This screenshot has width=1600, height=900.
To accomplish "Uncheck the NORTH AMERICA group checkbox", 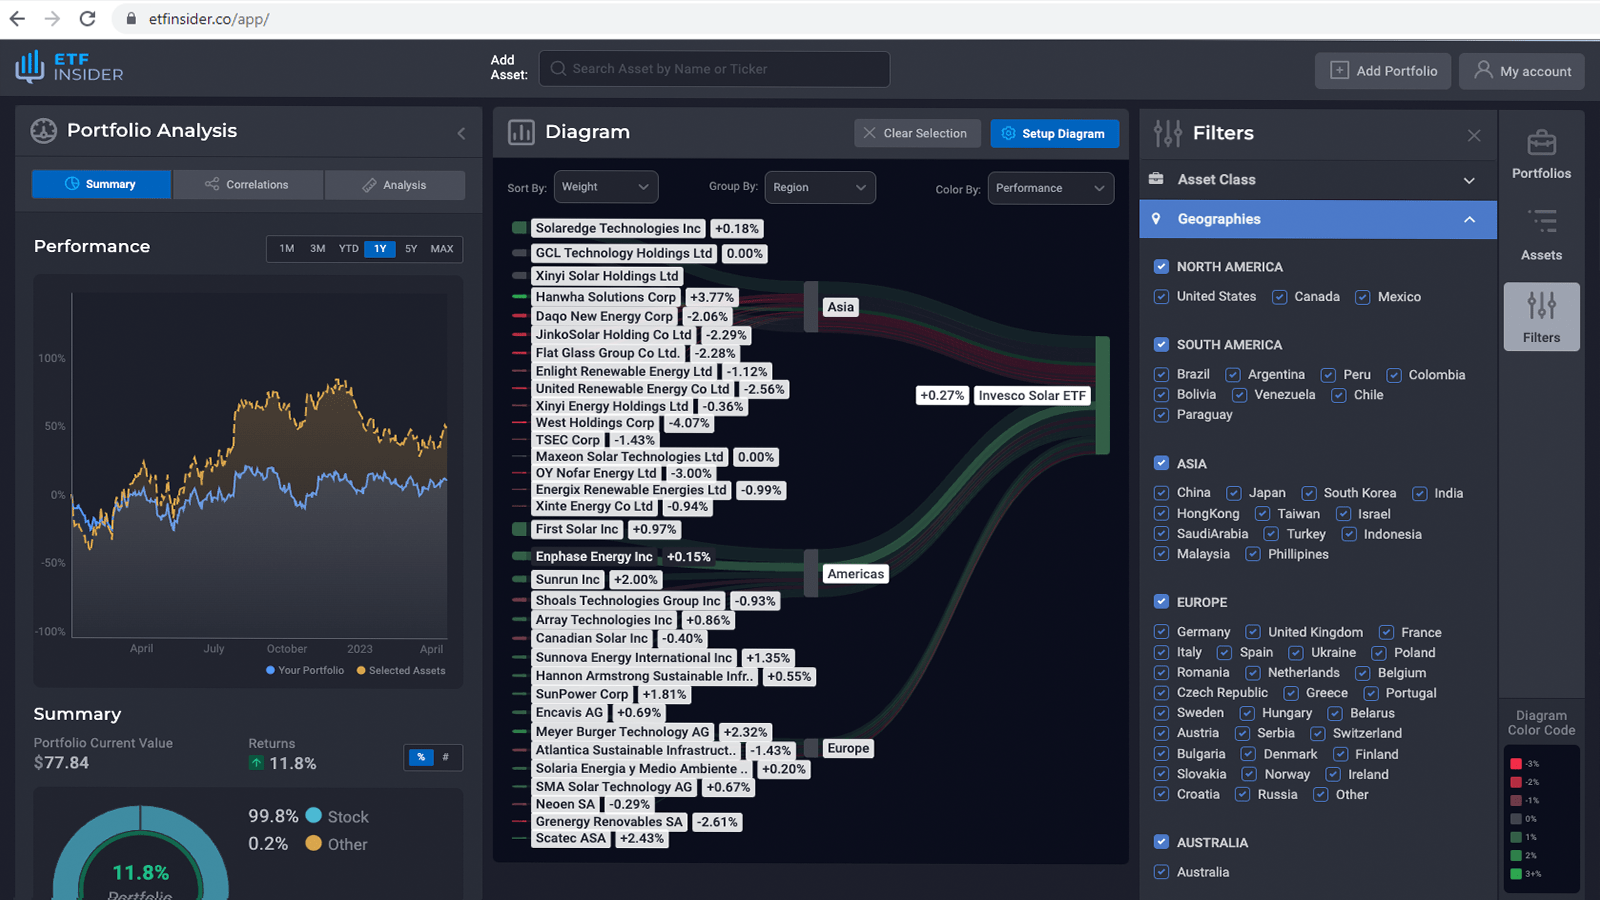I will point(1161,267).
